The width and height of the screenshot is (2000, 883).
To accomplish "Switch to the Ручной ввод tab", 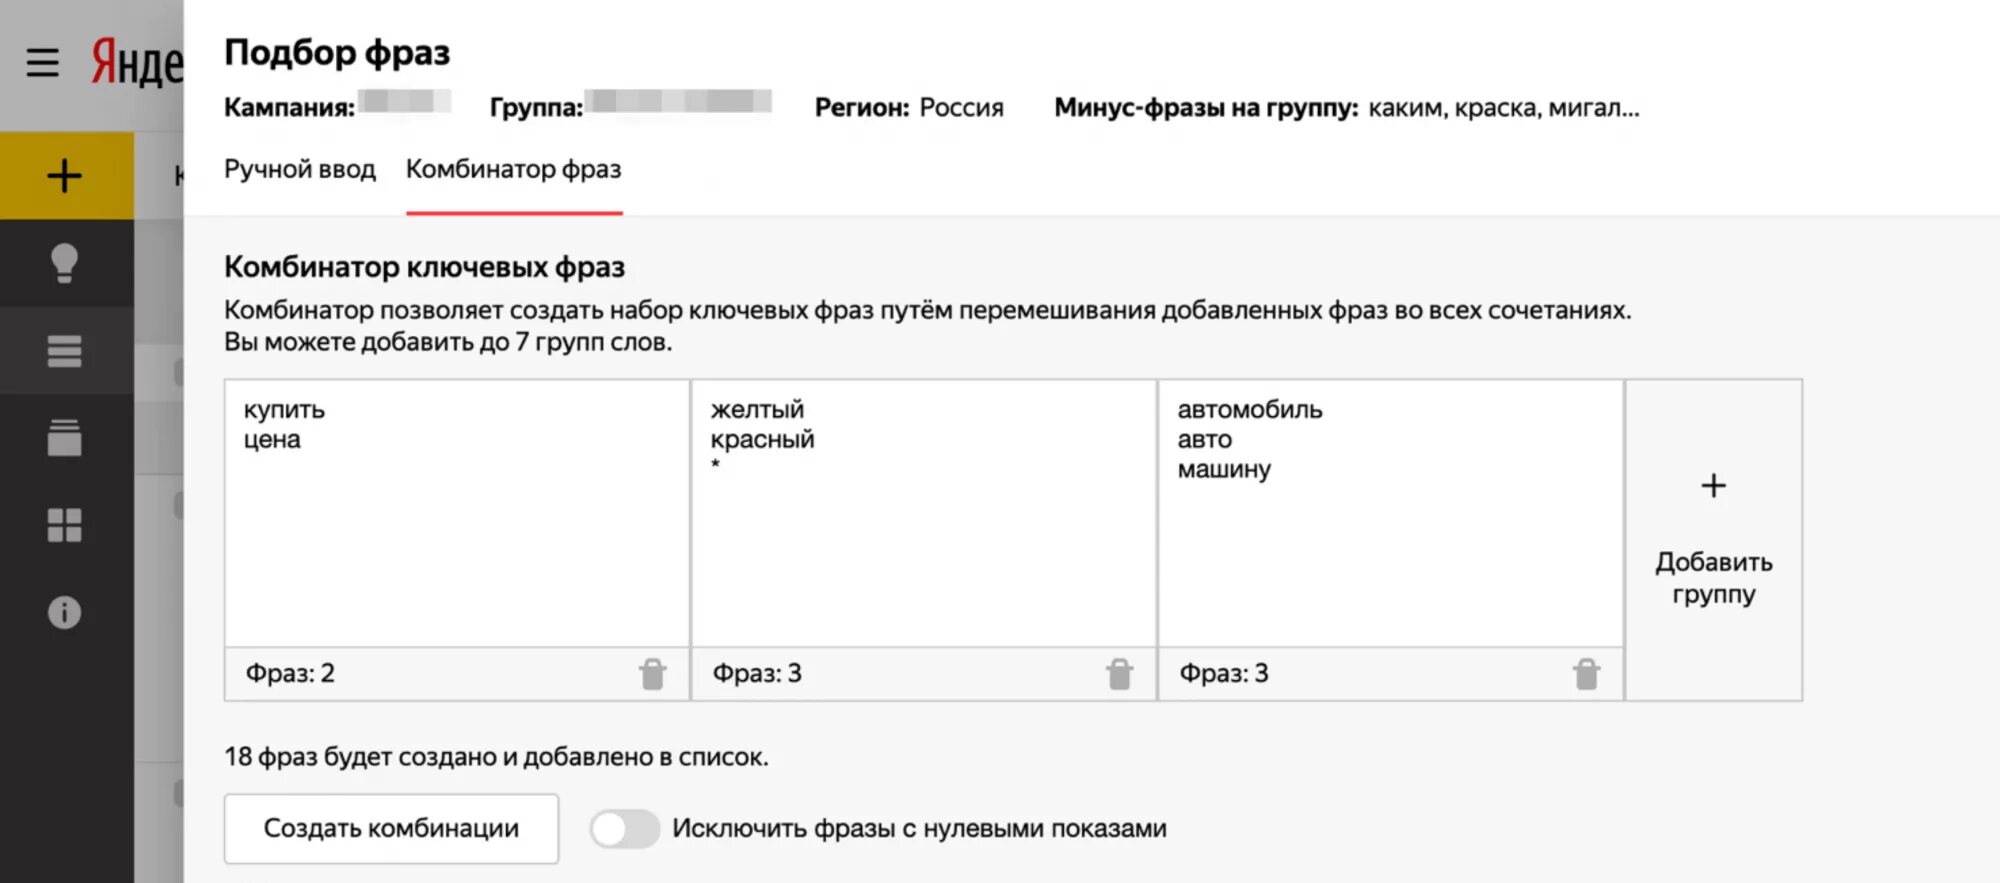I will click(x=300, y=169).
